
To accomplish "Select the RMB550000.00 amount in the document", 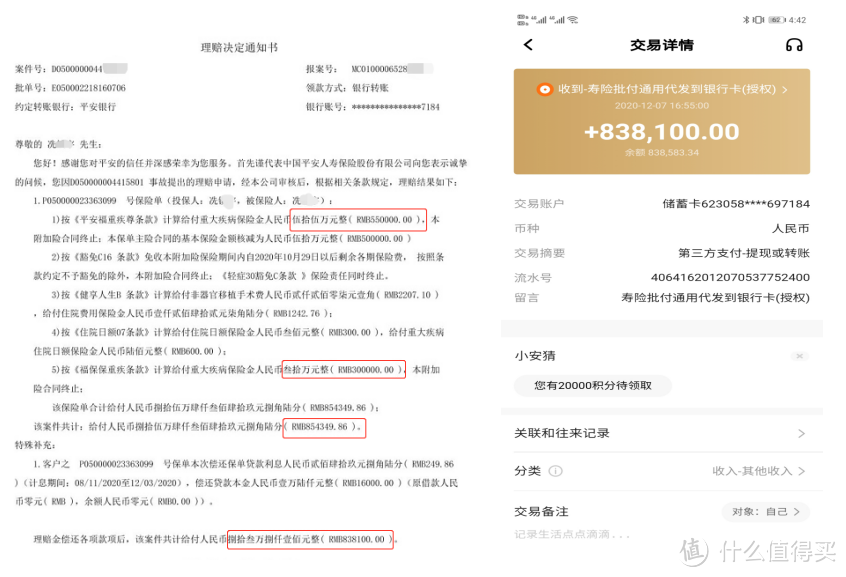I will tap(384, 220).
